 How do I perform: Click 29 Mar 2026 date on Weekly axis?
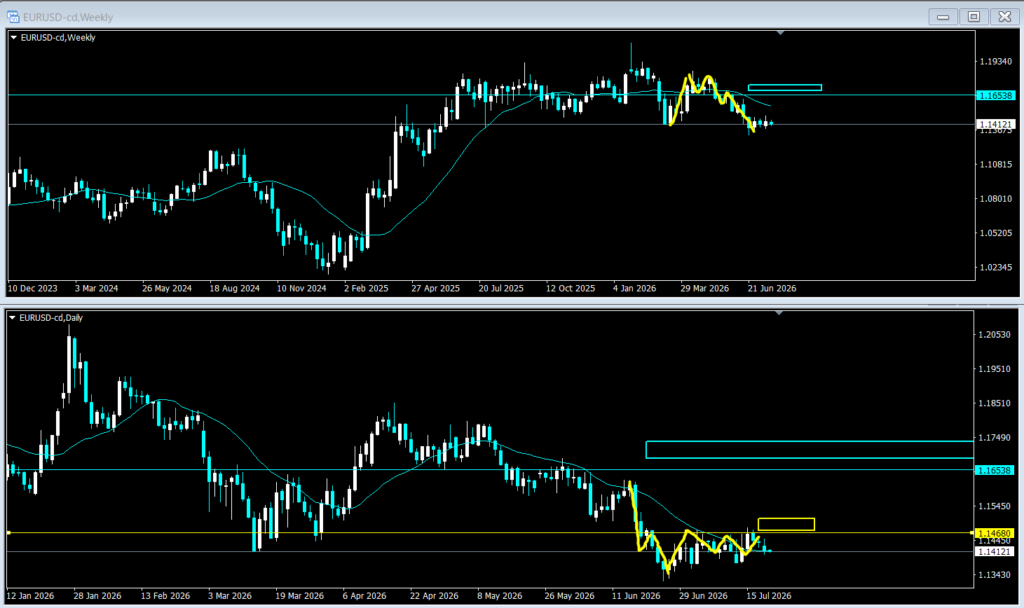tap(705, 288)
